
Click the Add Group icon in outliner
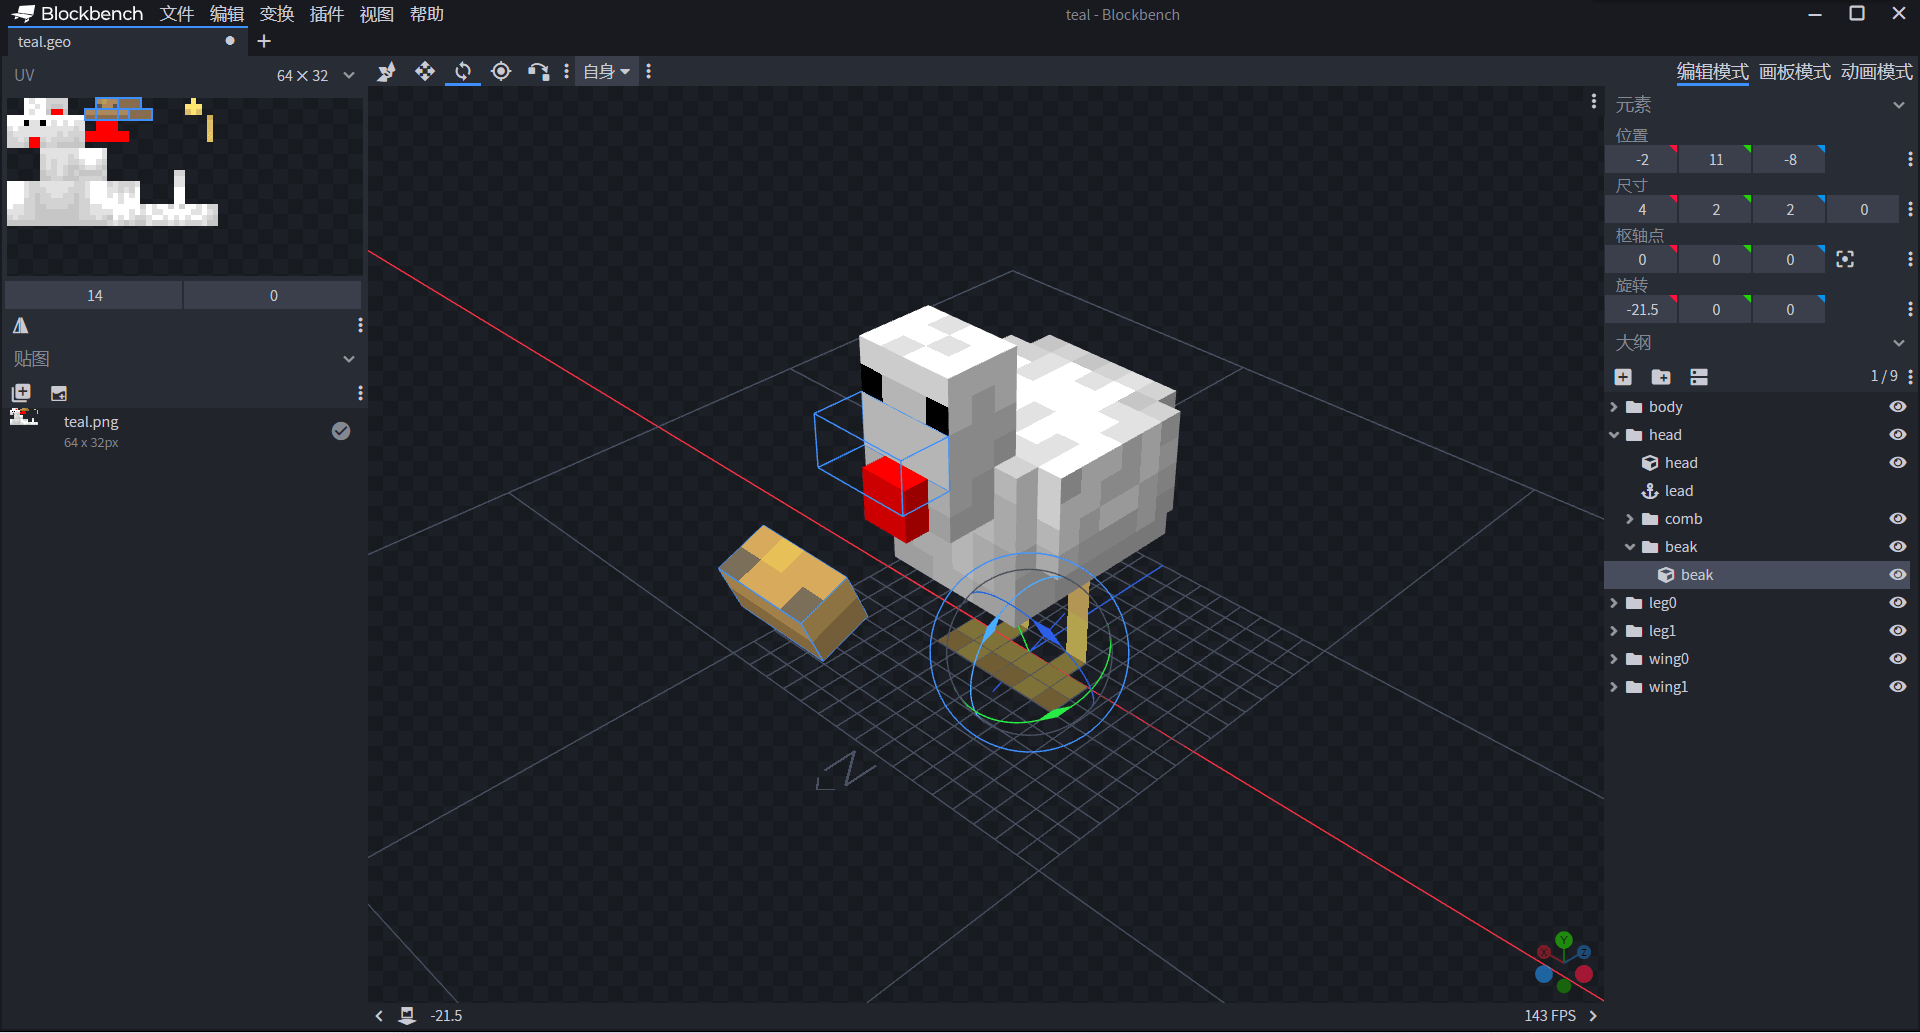click(1661, 377)
